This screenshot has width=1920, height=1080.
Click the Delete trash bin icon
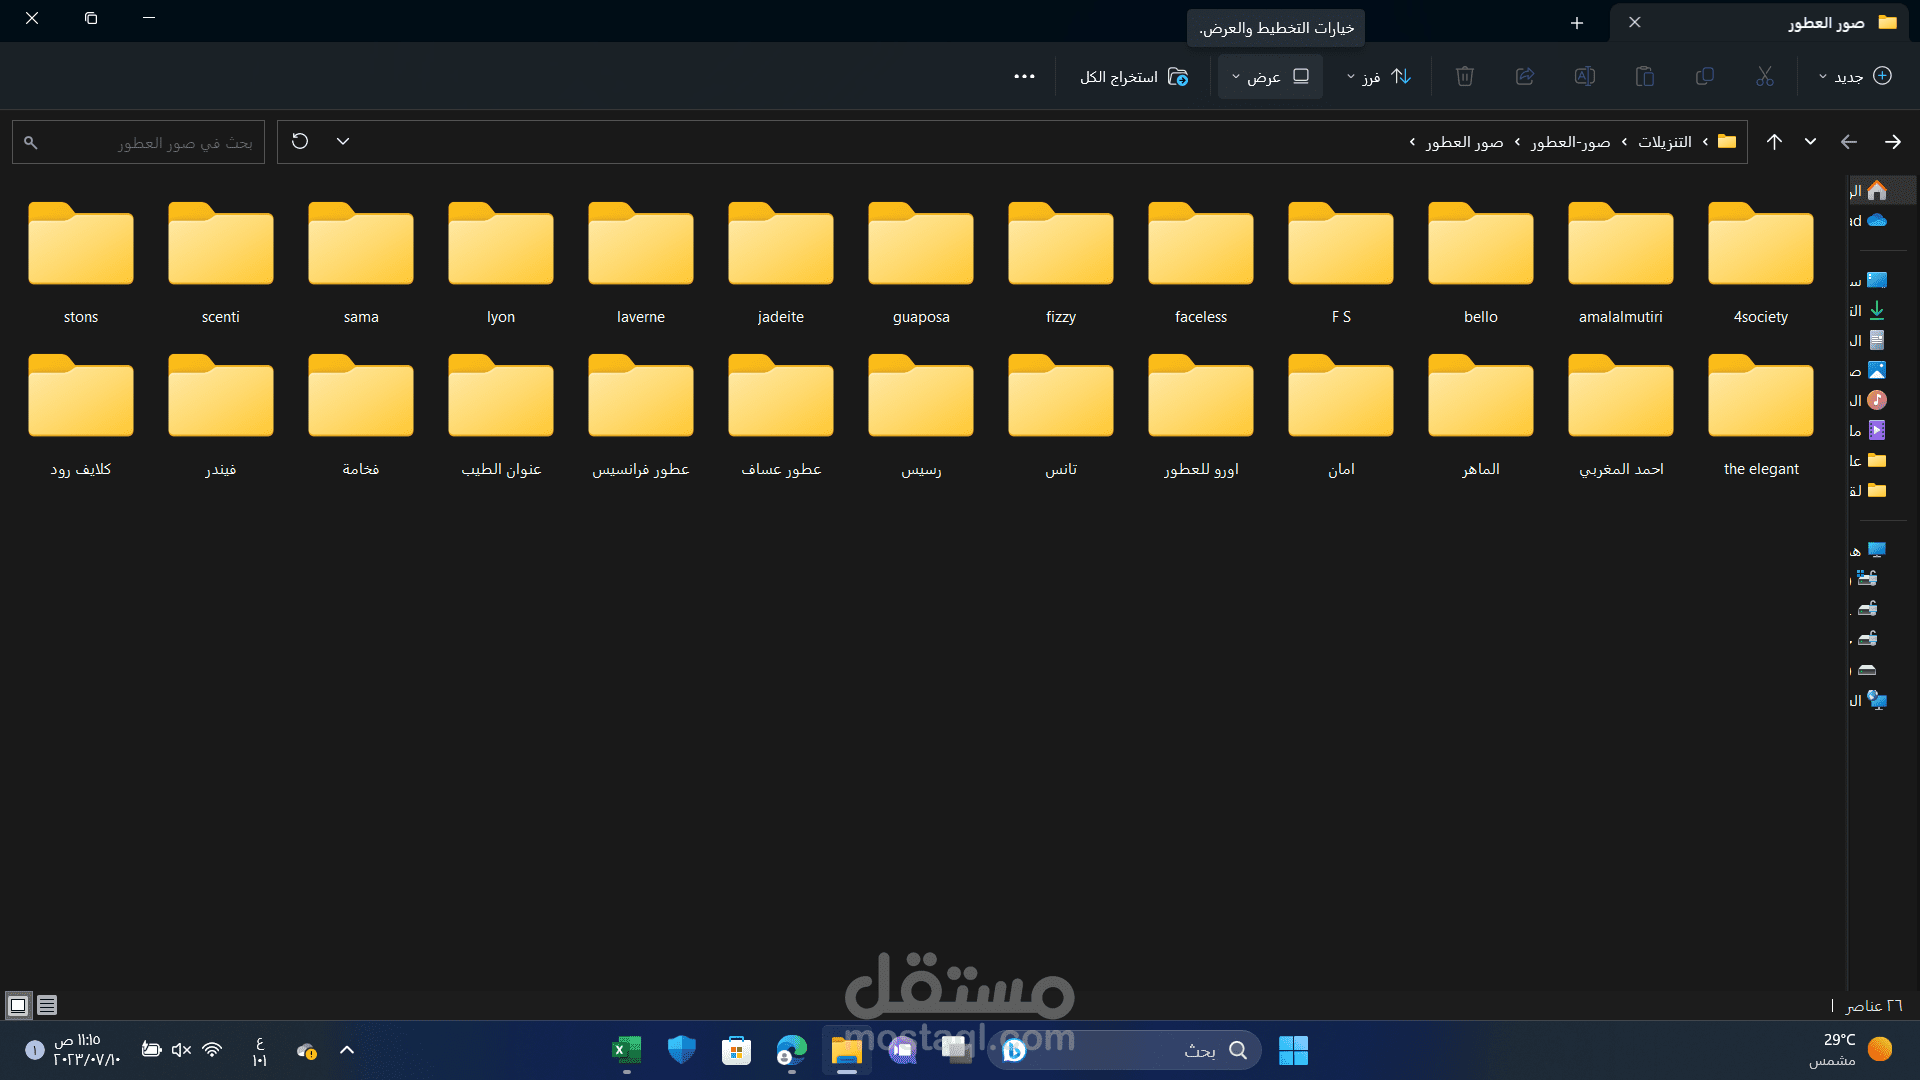click(x=1464, y=76)
